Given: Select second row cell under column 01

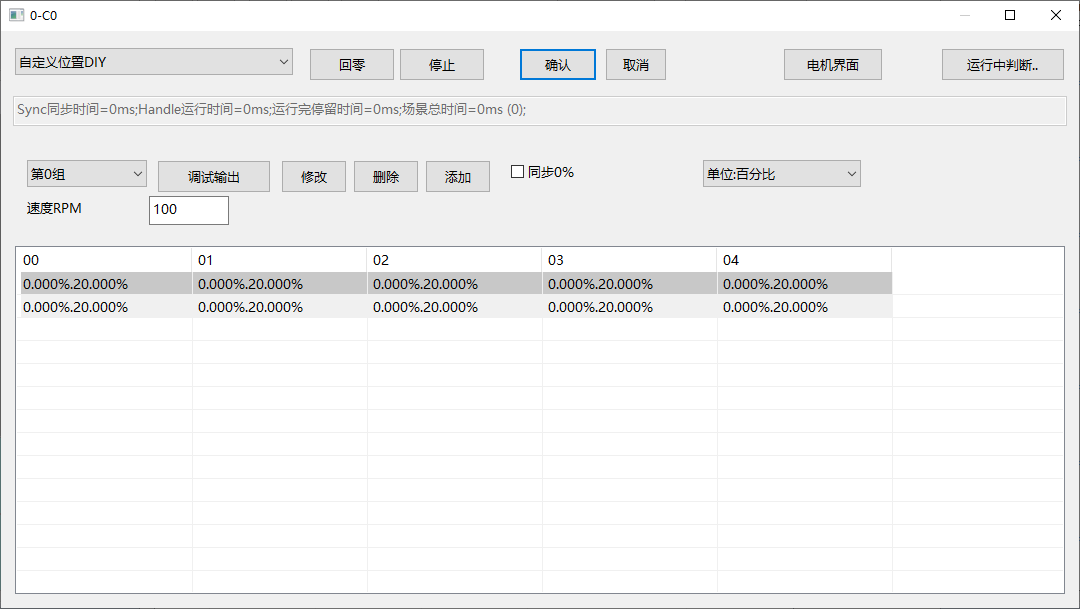Looking at the screenshot, I should coord(280,307).
